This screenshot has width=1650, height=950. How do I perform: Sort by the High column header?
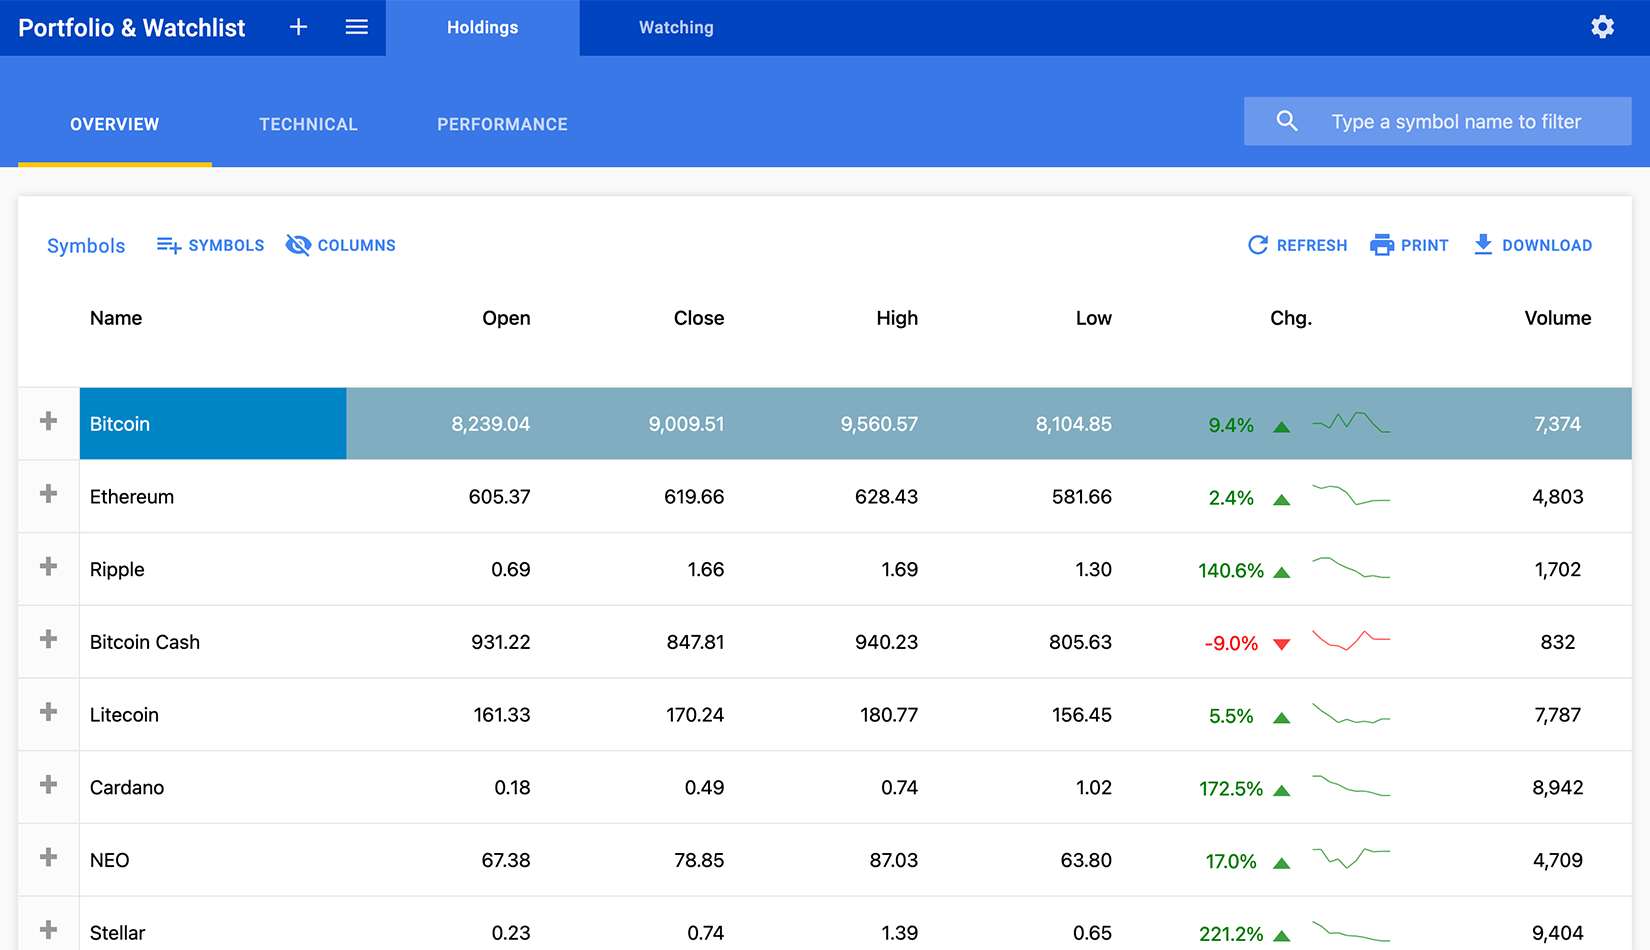897,318
